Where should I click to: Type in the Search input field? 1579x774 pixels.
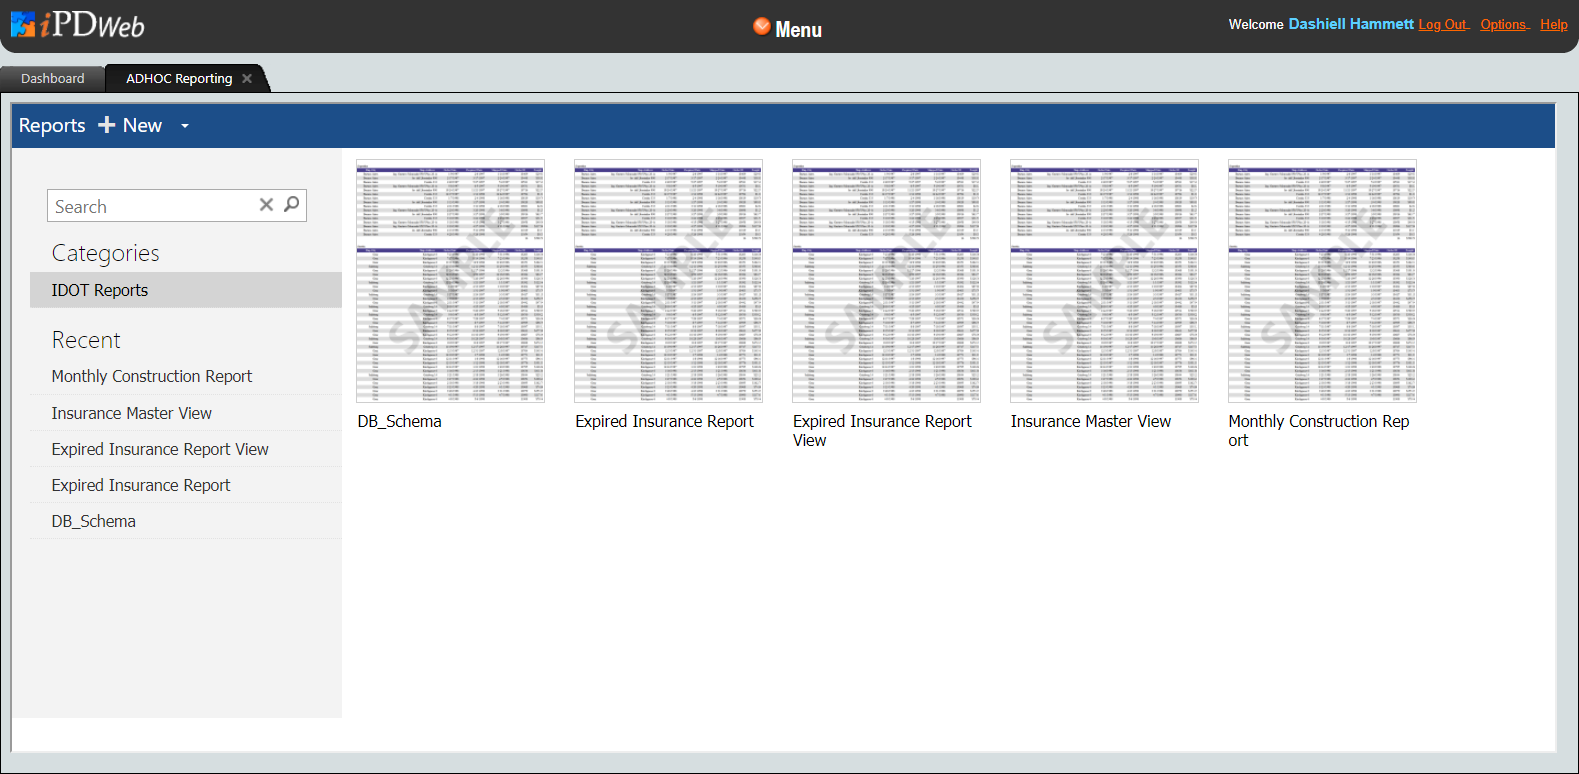pos(150,206)
